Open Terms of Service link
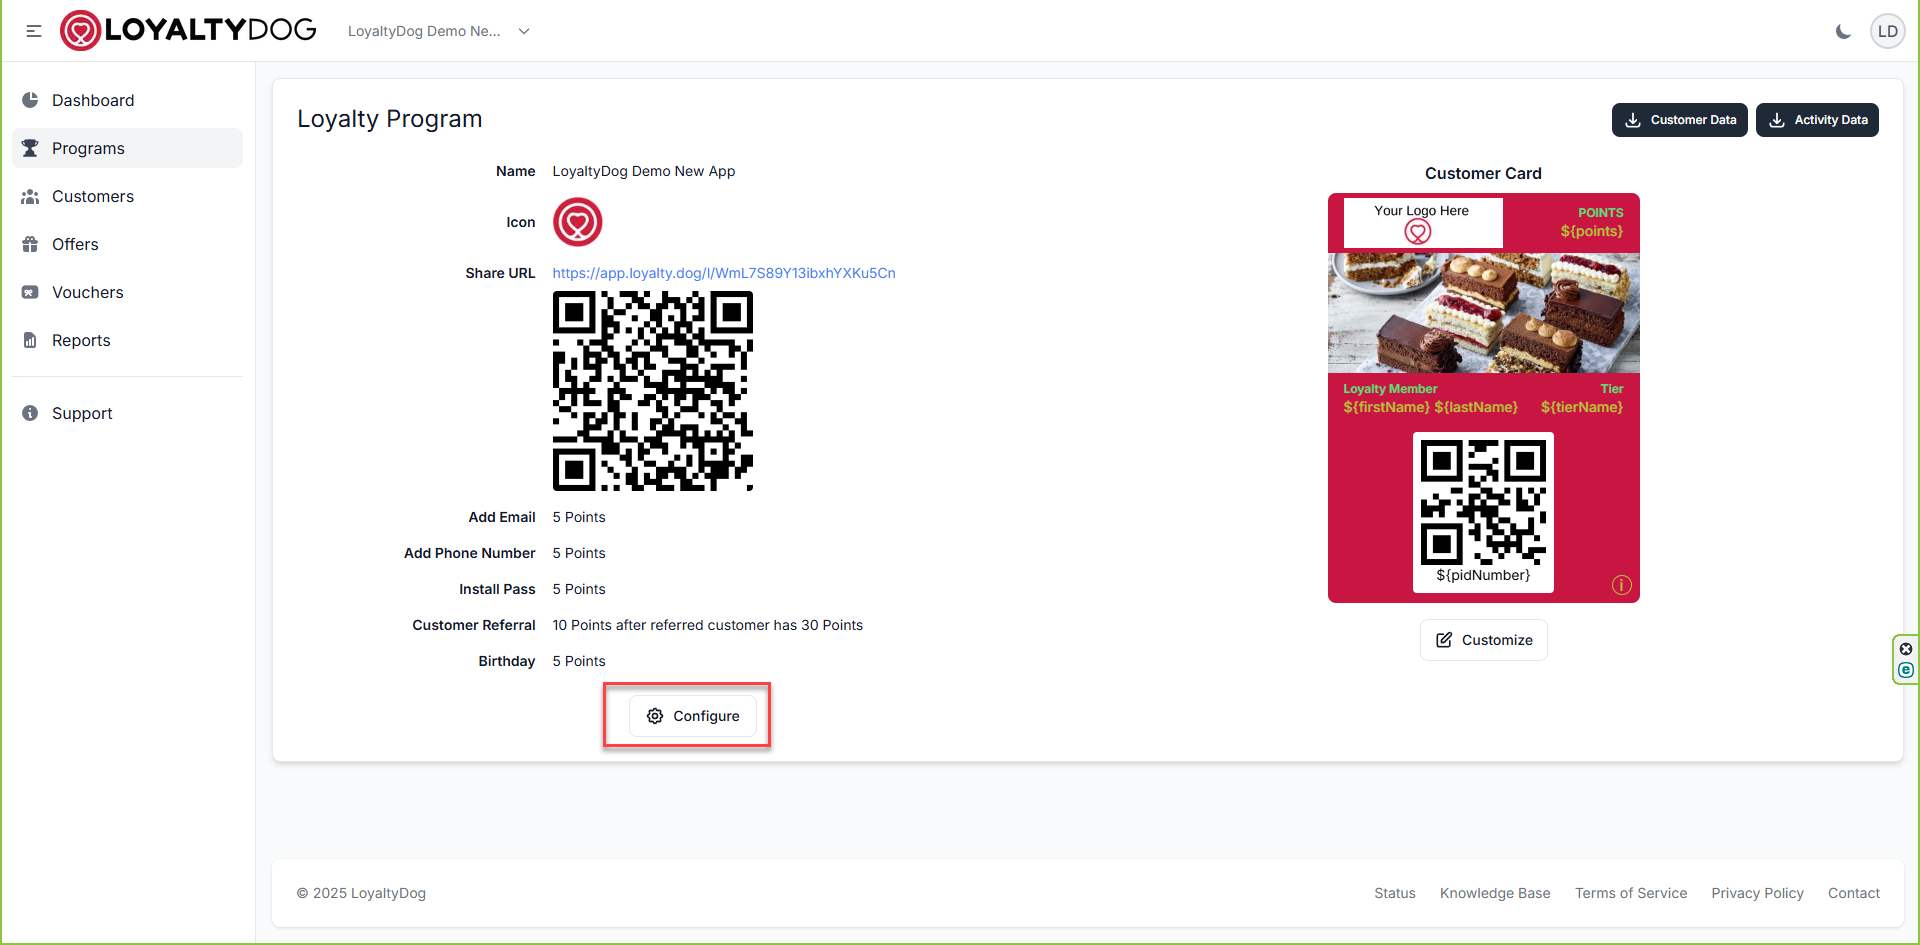This screenshot has width=1920, height=945. [x=1631, y=893]
